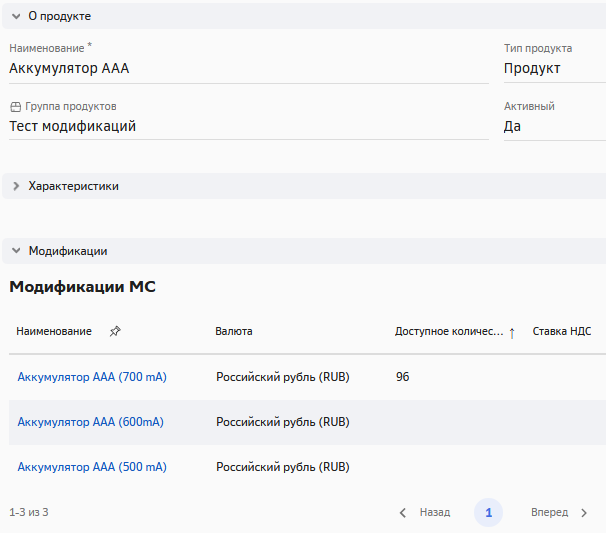Click the Группа продуктов label icon

tap(15, 107)
